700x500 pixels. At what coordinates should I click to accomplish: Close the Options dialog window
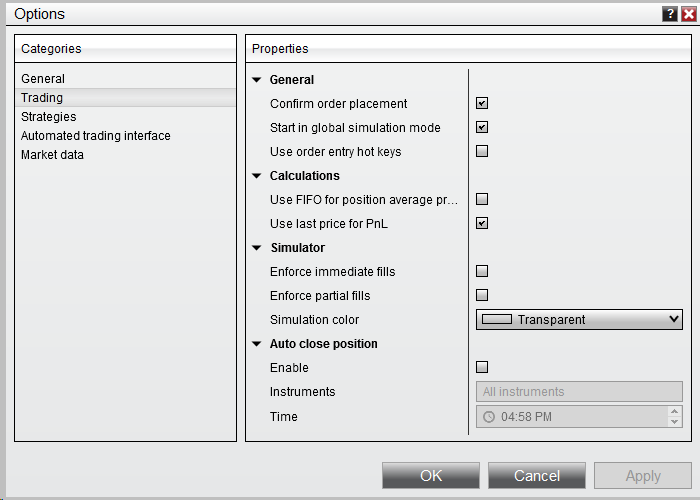[x=688, y=14]
